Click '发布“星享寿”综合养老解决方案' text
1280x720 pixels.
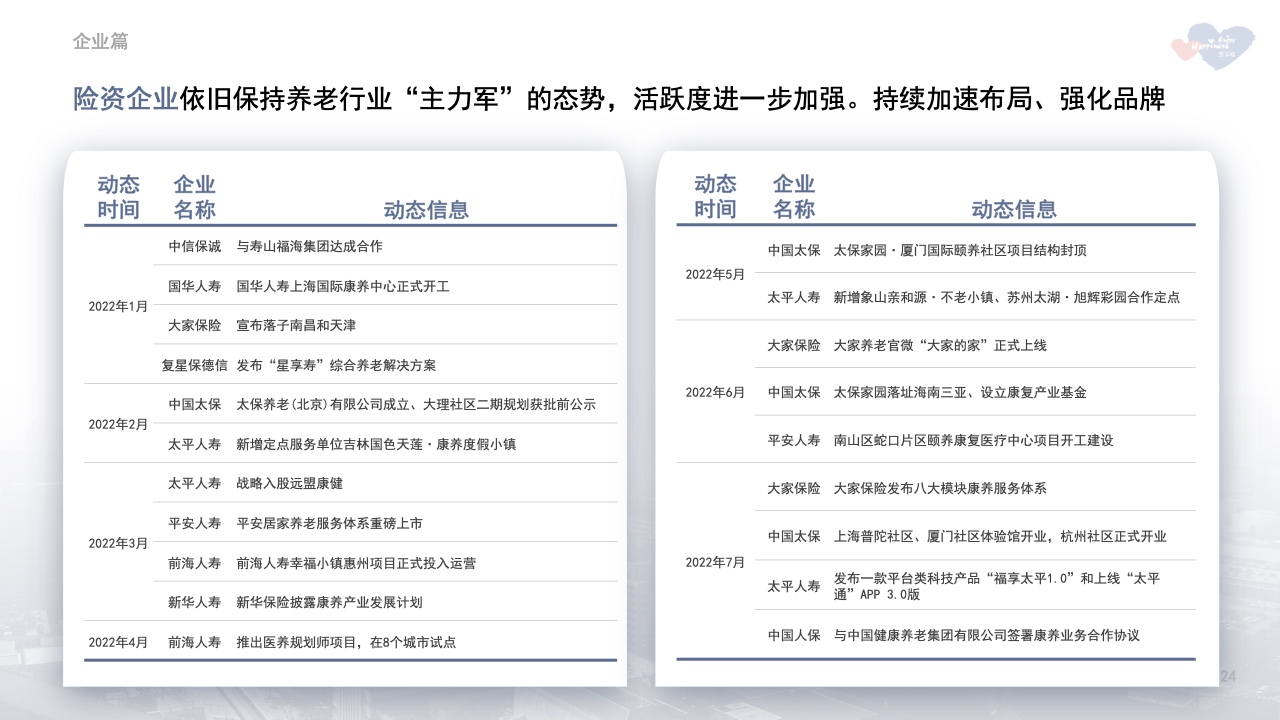[x=336, y=365]
